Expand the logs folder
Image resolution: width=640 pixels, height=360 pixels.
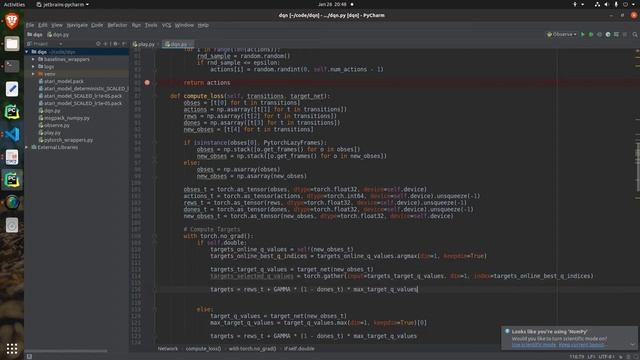click(x=33, y=67)
